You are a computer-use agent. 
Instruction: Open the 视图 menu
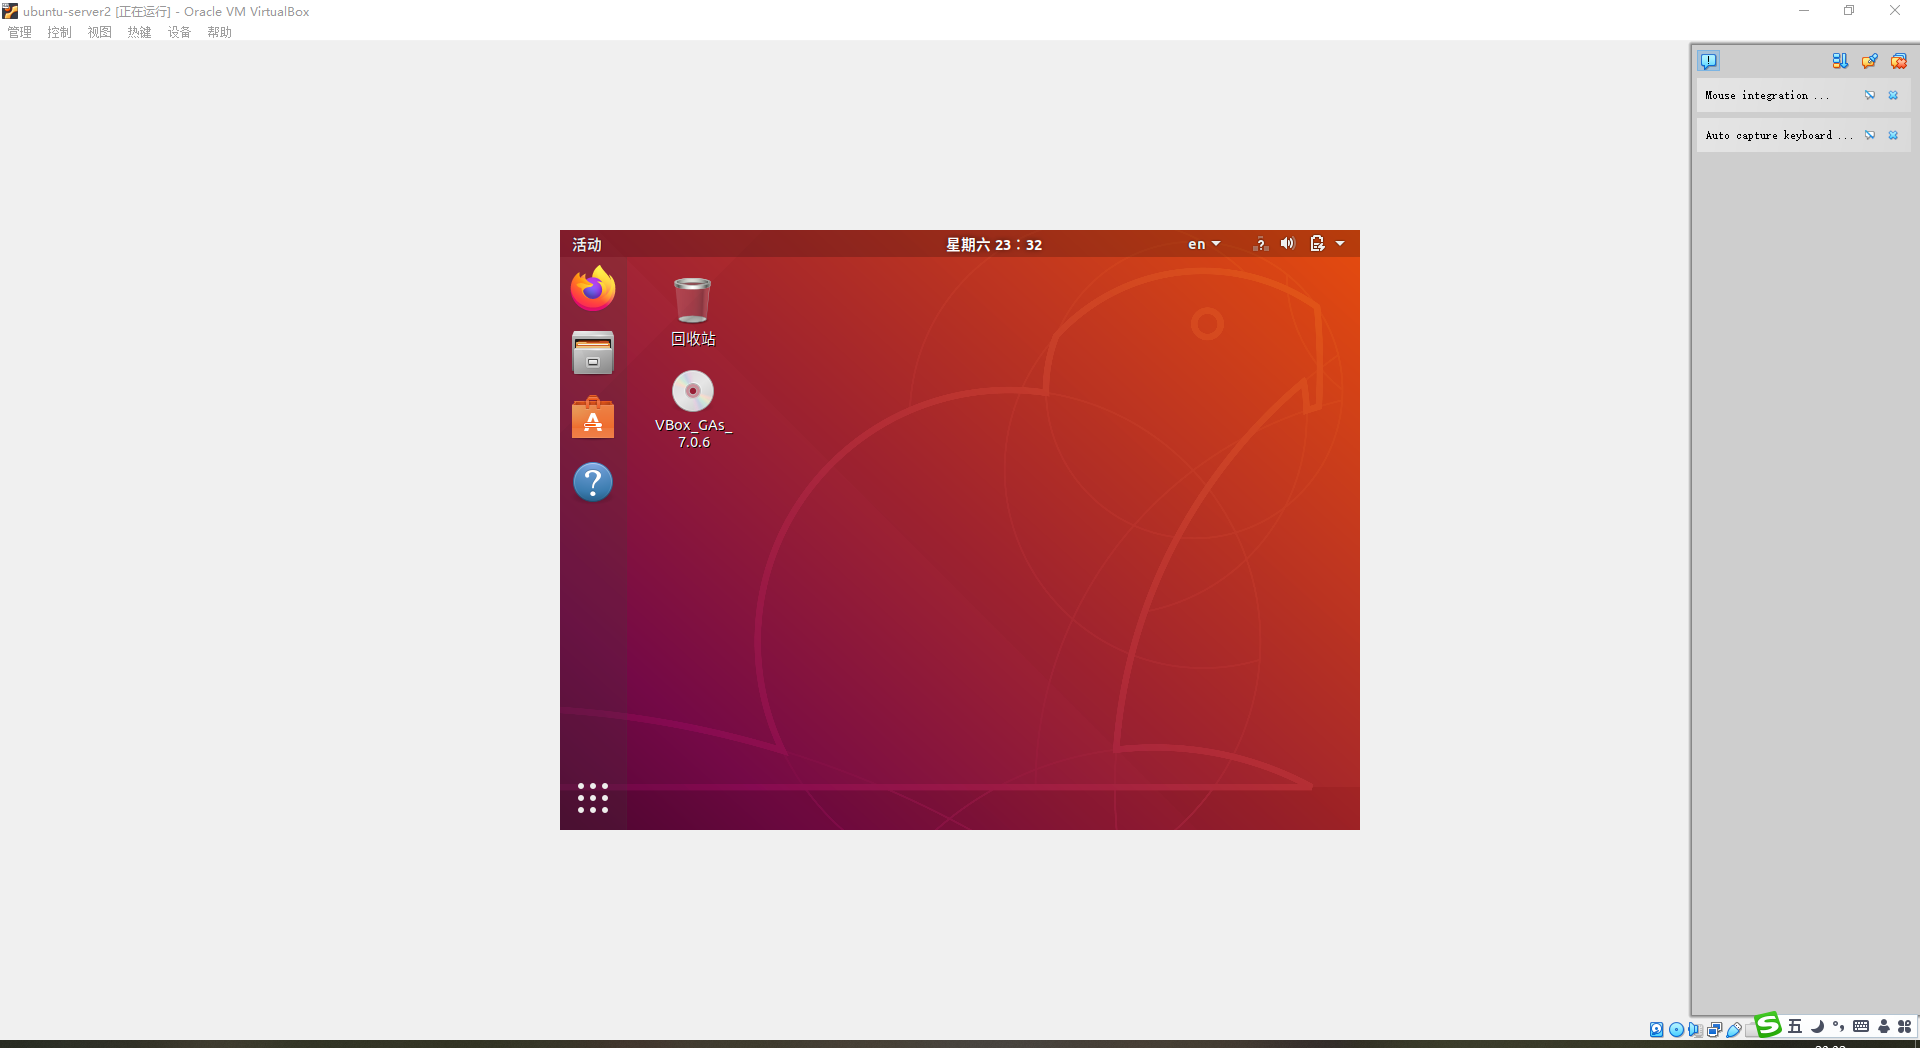[x=100, y=32]
